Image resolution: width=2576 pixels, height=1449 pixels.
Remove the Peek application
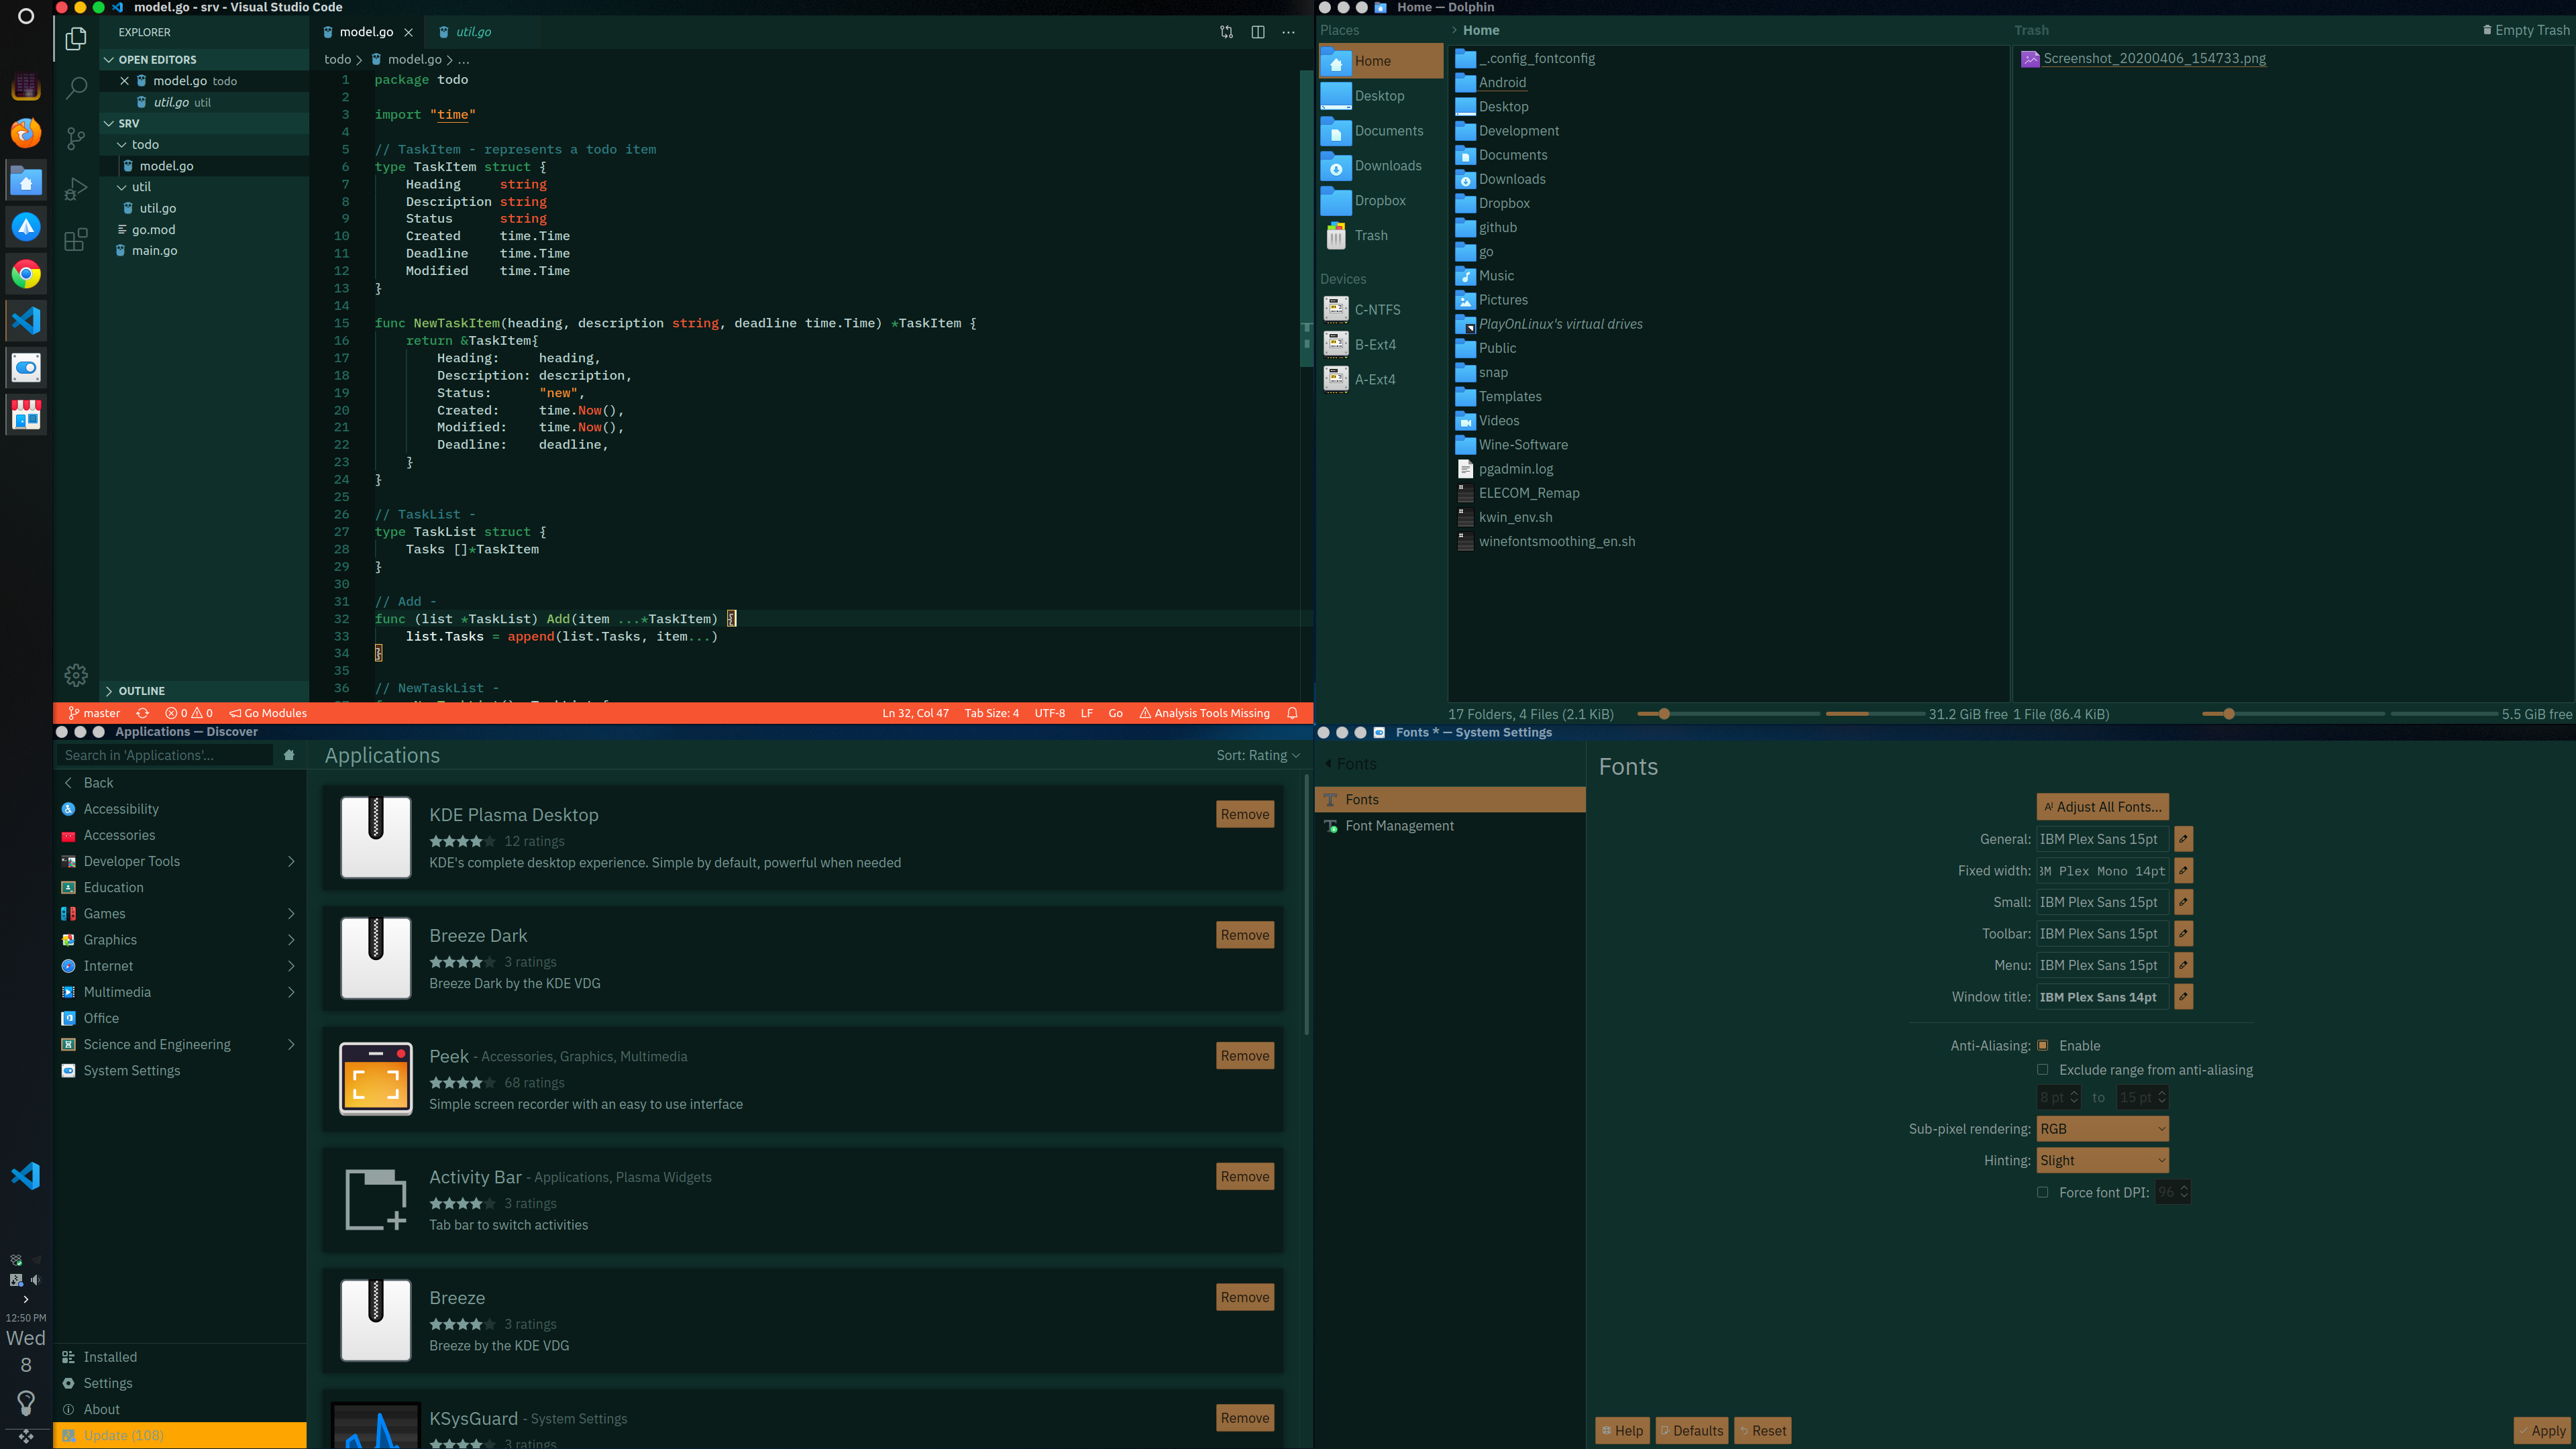tap(1244, 1056)
